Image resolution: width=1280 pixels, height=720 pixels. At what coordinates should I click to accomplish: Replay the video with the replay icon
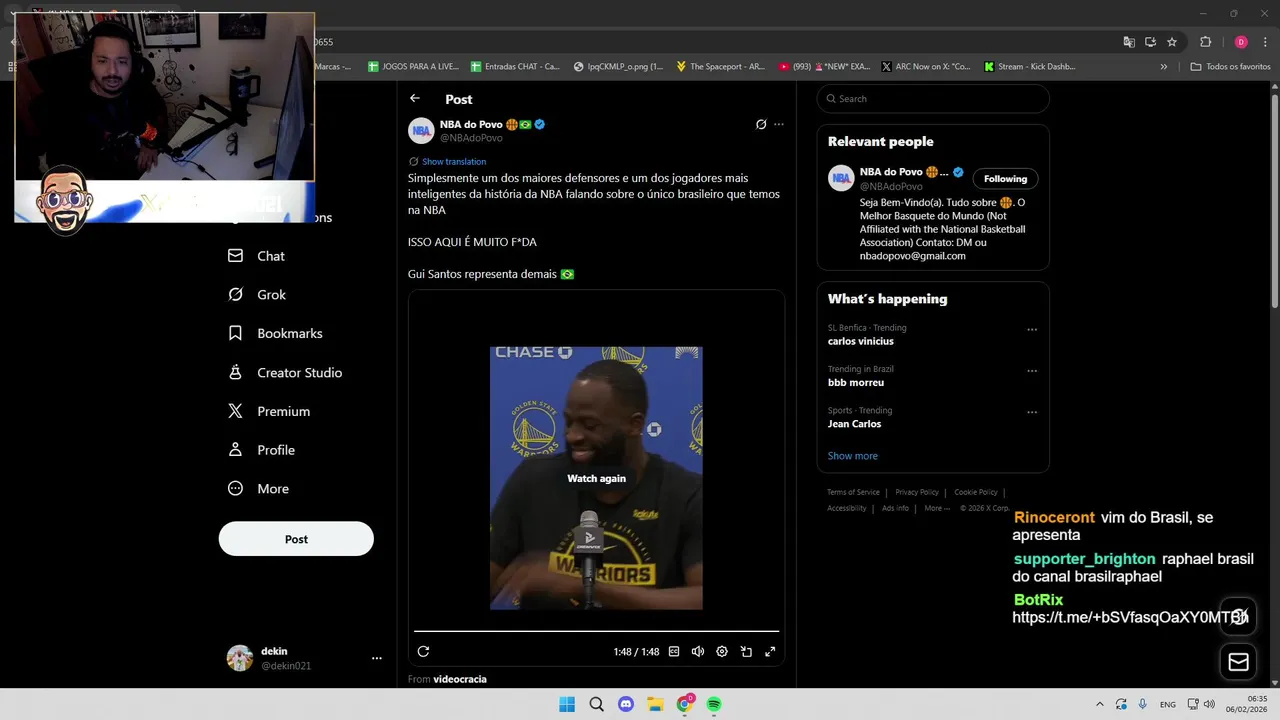(x=423, y=651)
